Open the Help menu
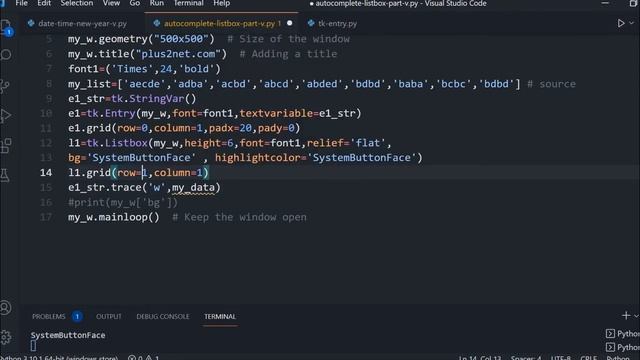The image size is (640, 360). point(222,3)
